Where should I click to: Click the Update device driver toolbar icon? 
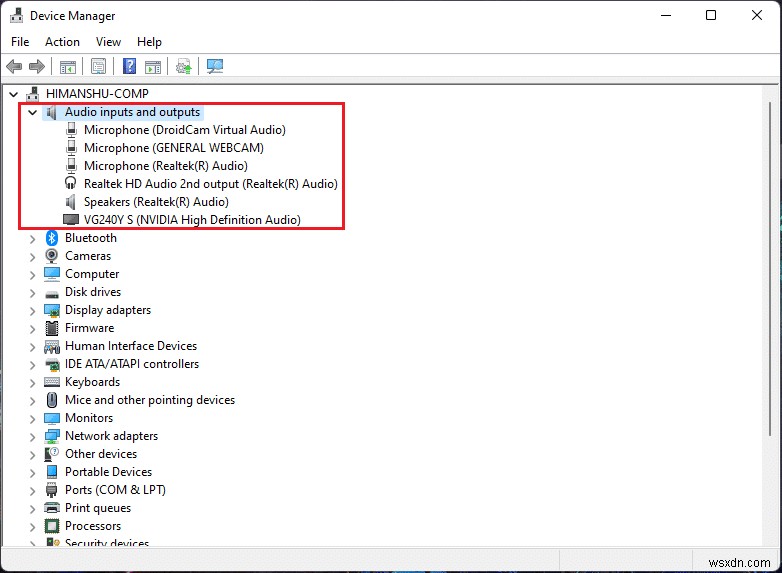(x=184, y=66)
